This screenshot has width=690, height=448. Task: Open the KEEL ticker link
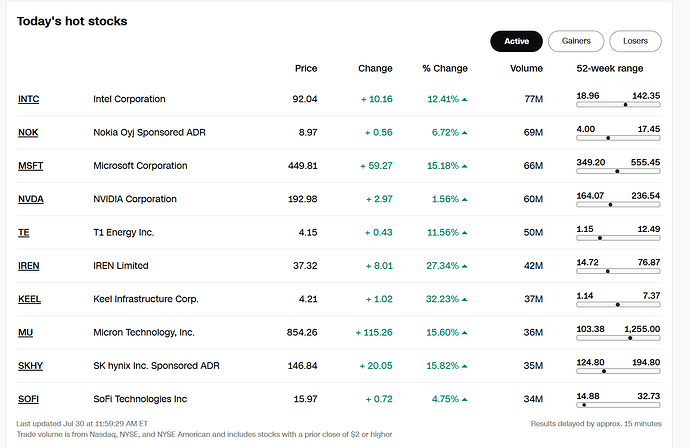[29, 299]
